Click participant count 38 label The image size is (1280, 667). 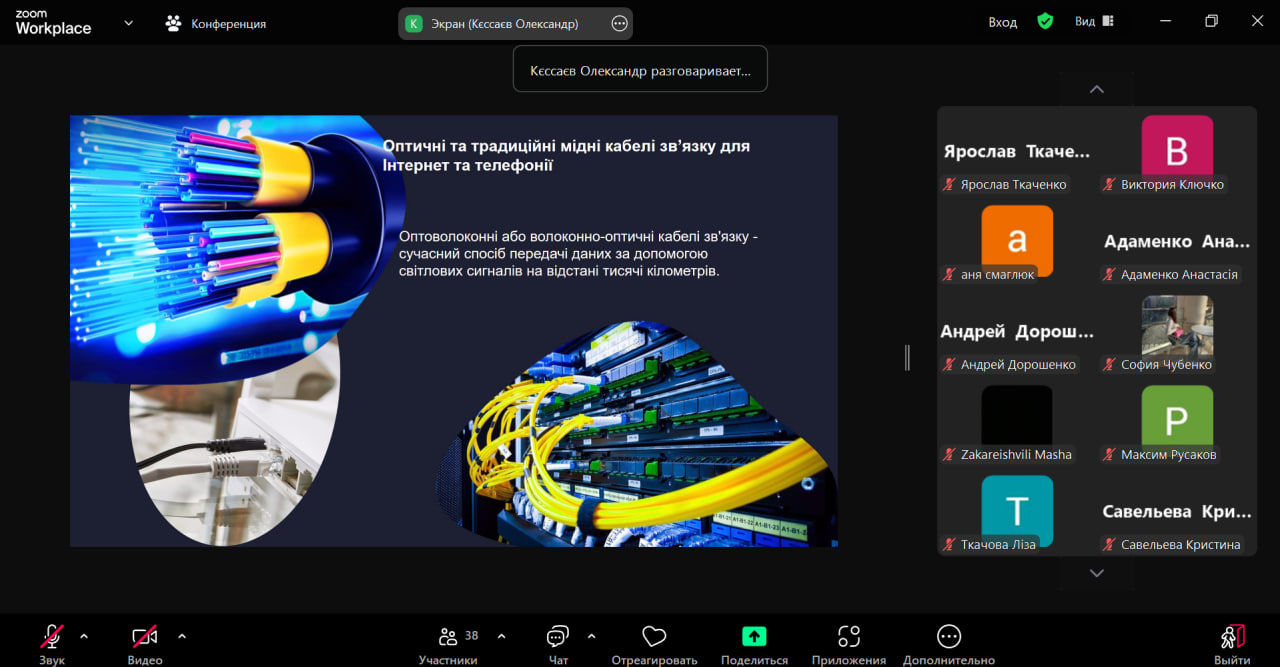[x=472, y=635]
